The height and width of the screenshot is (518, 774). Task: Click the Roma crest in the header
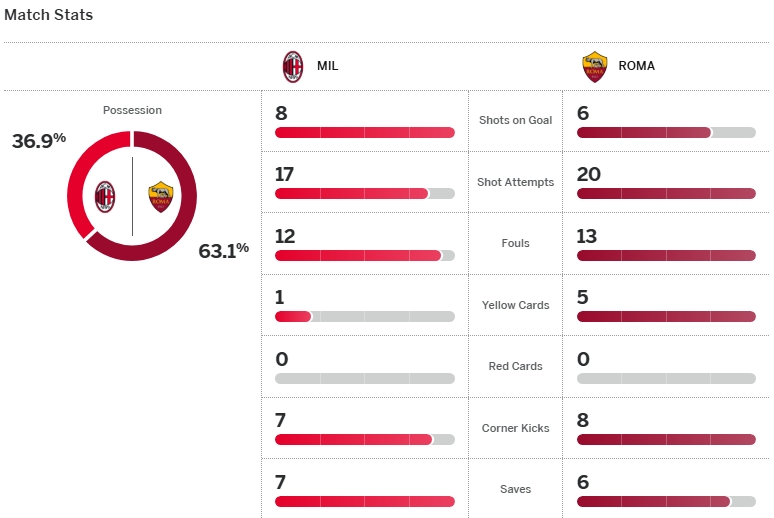595,67
